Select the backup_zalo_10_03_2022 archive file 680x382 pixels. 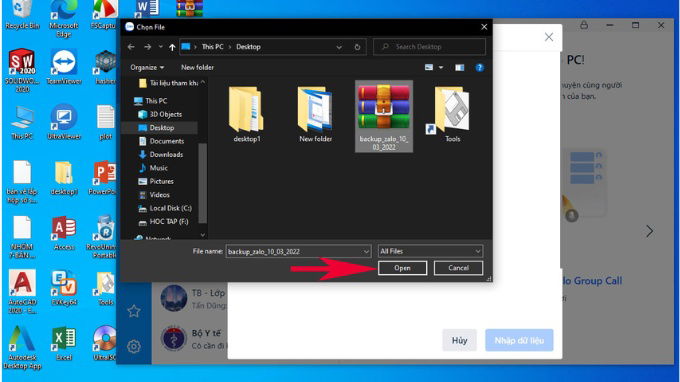[x=384, y=116]
